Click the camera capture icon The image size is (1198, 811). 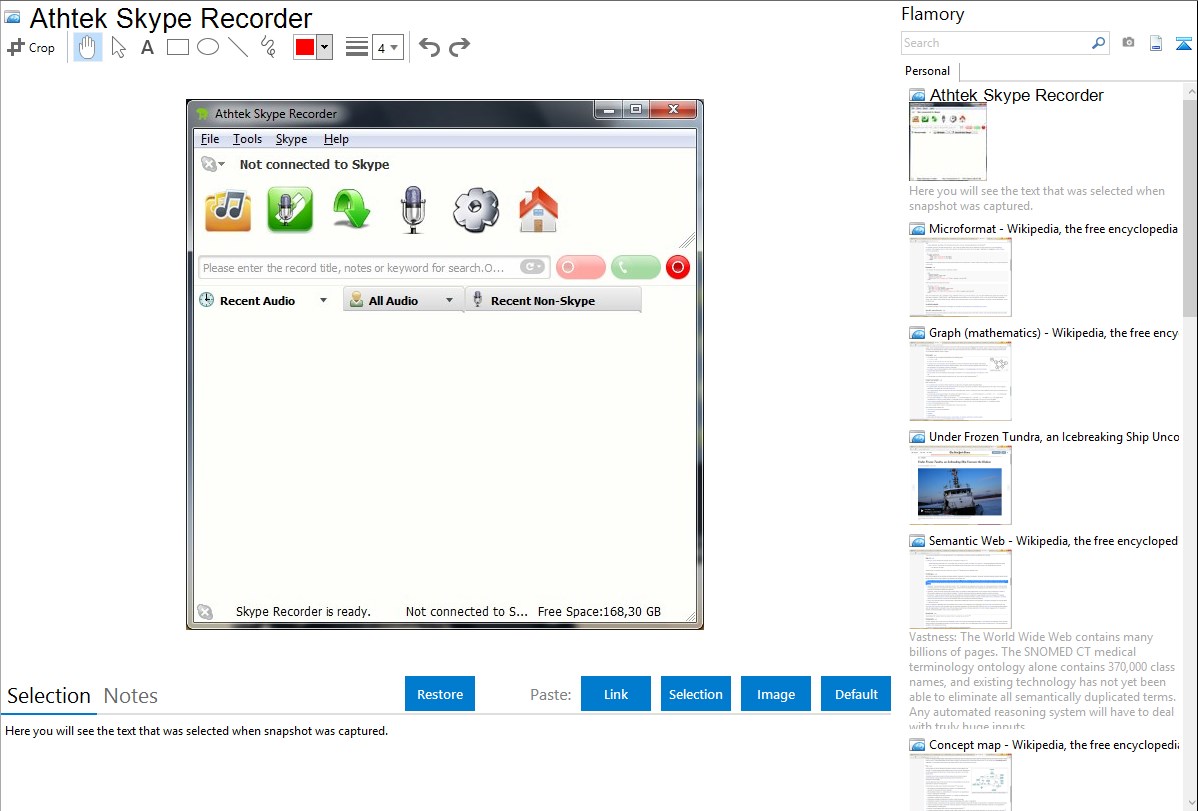pos(1128,43)
